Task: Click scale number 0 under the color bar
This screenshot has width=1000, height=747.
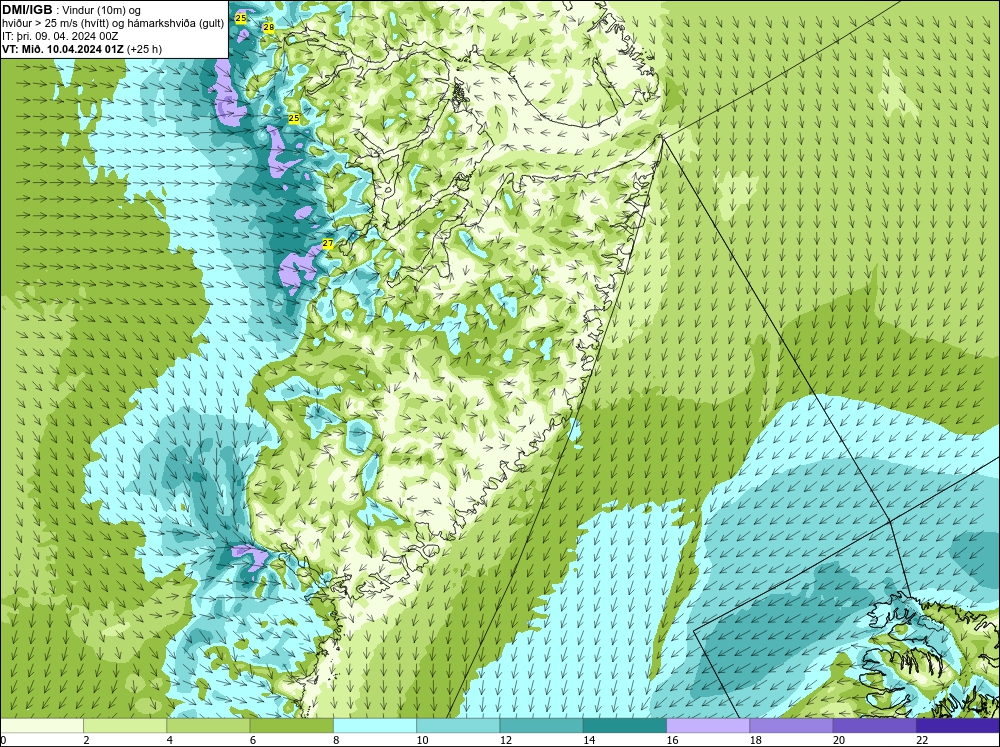Action: pos(3,740)
